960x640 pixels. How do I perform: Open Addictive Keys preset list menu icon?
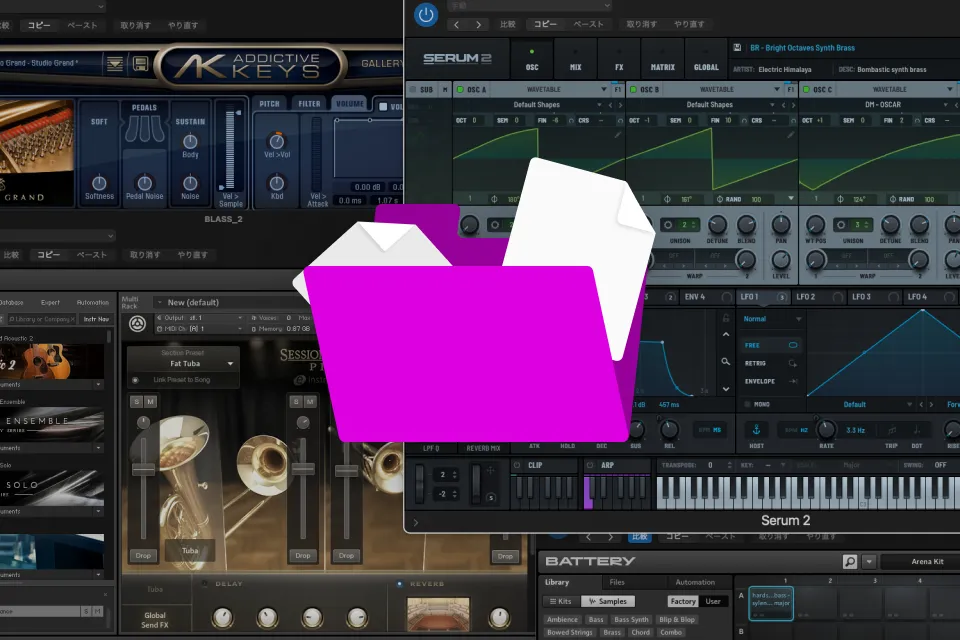115,64
